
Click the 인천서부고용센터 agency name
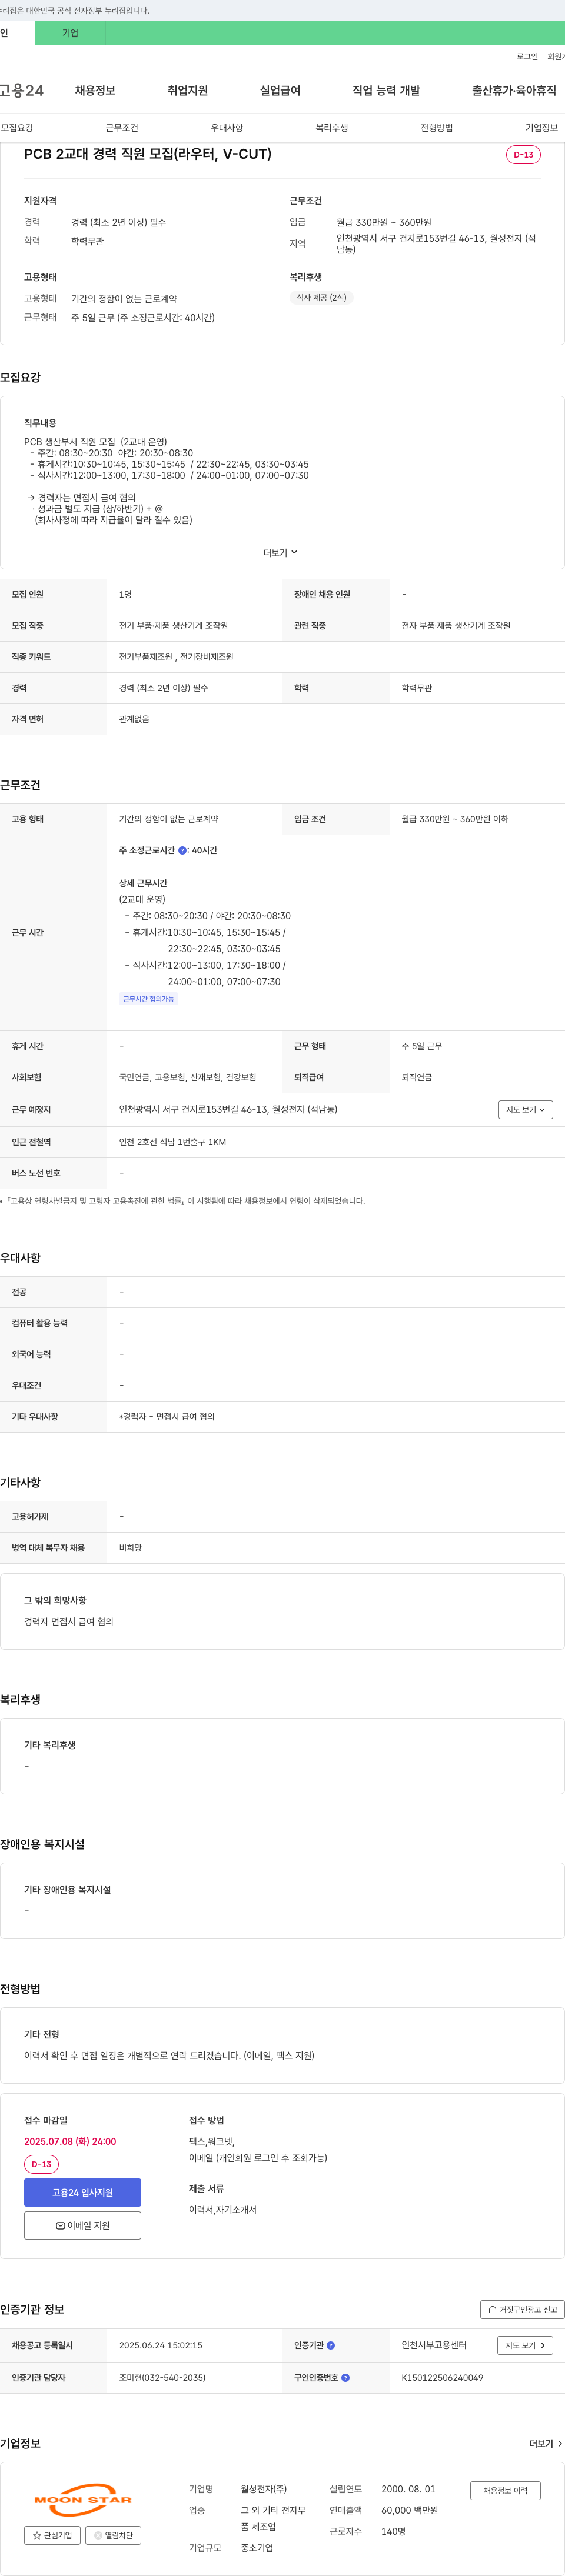coord(434,2345)
